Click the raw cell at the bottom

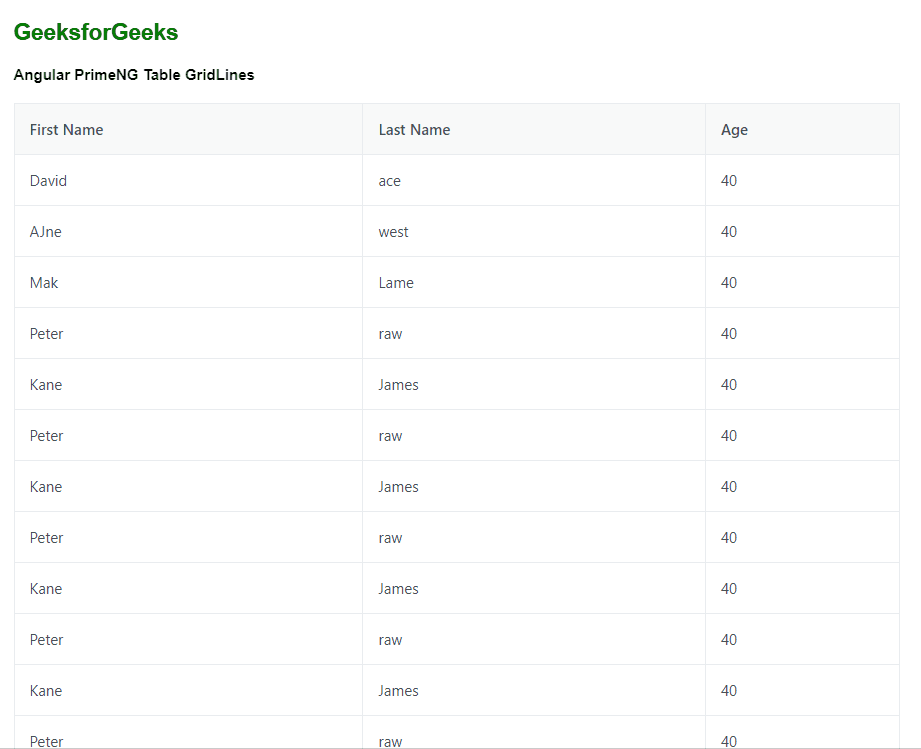[390, 741]
